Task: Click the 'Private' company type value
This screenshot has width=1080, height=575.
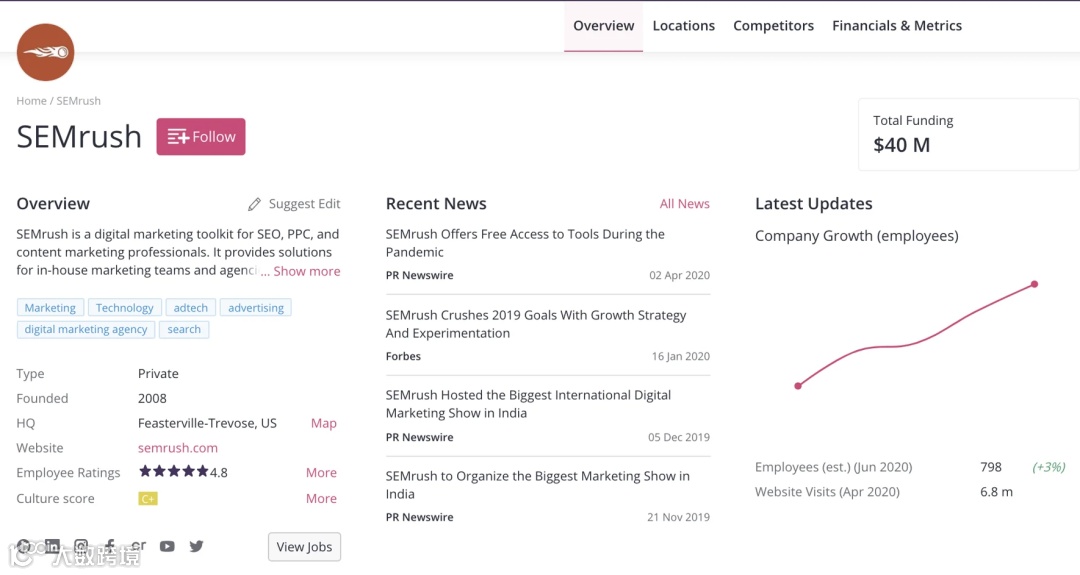Action: click(x=158, y=373)
